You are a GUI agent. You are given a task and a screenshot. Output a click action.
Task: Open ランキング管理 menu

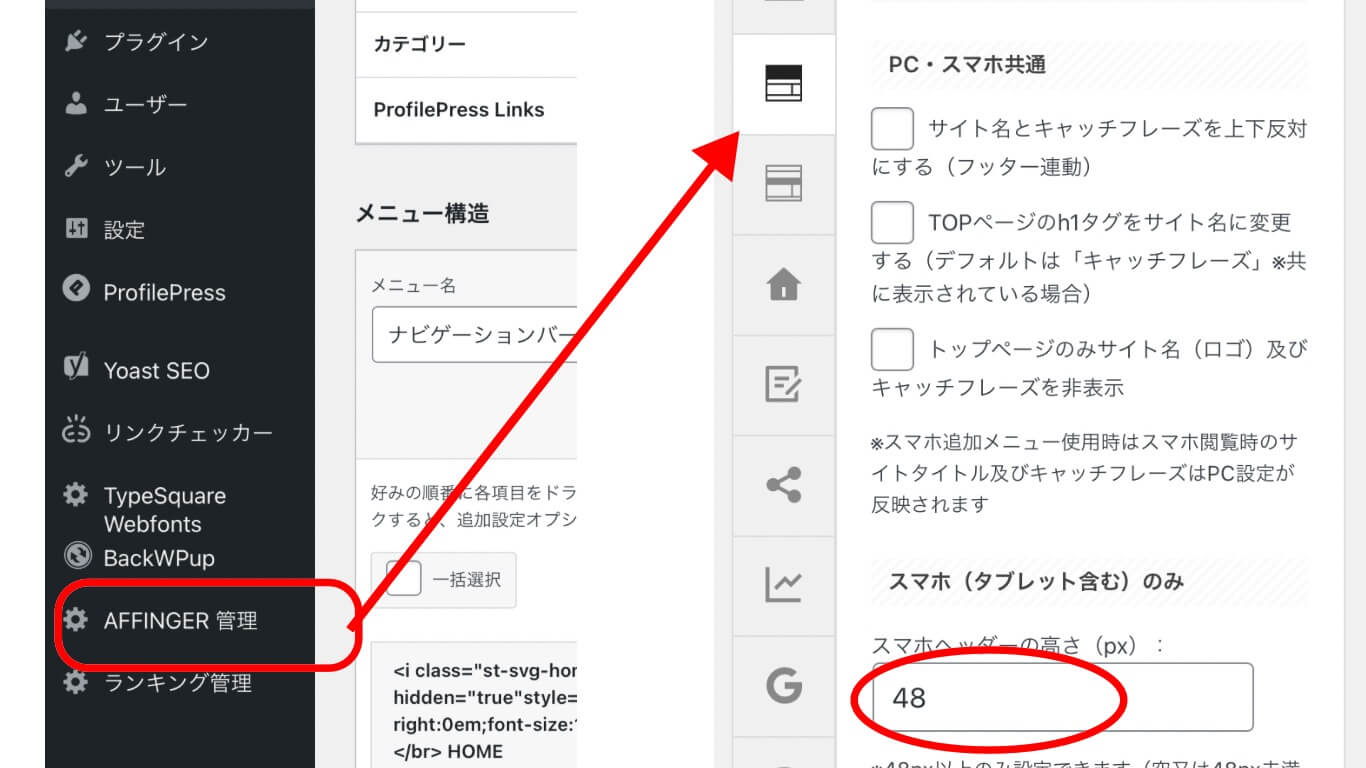click(180, 683)
